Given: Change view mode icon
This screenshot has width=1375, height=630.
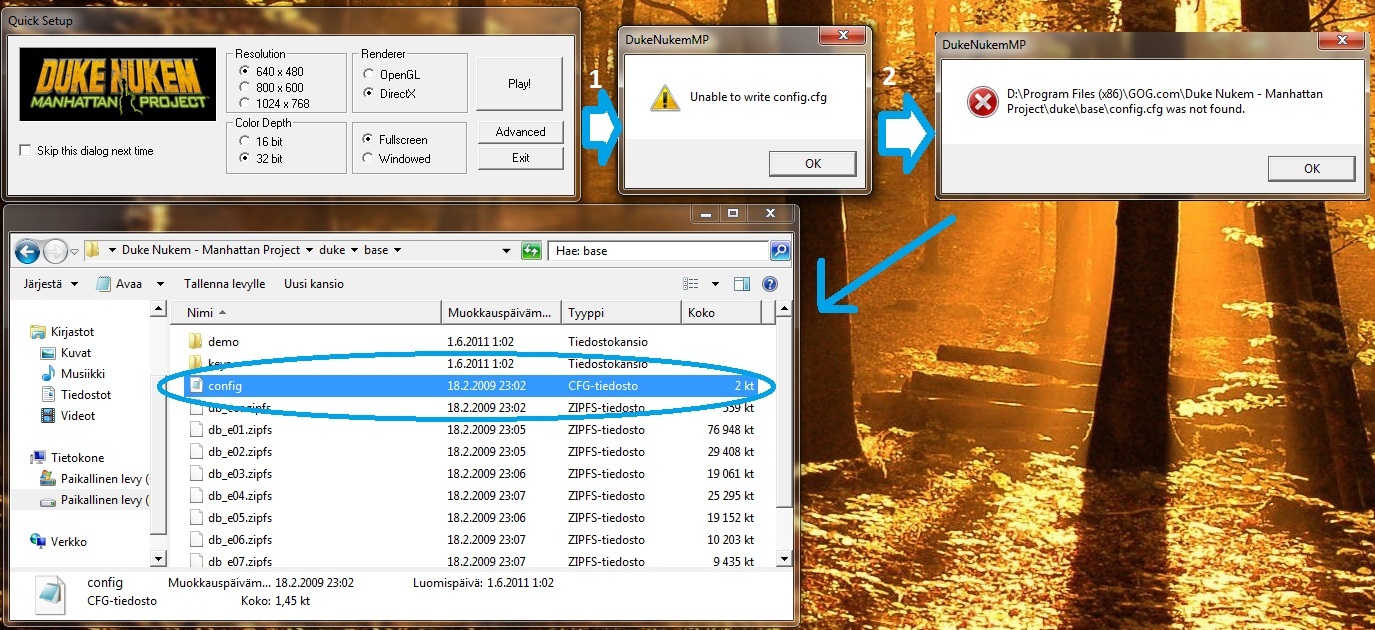Looking at the screenshot, I should pyautogui.click(x=691, y=284).
